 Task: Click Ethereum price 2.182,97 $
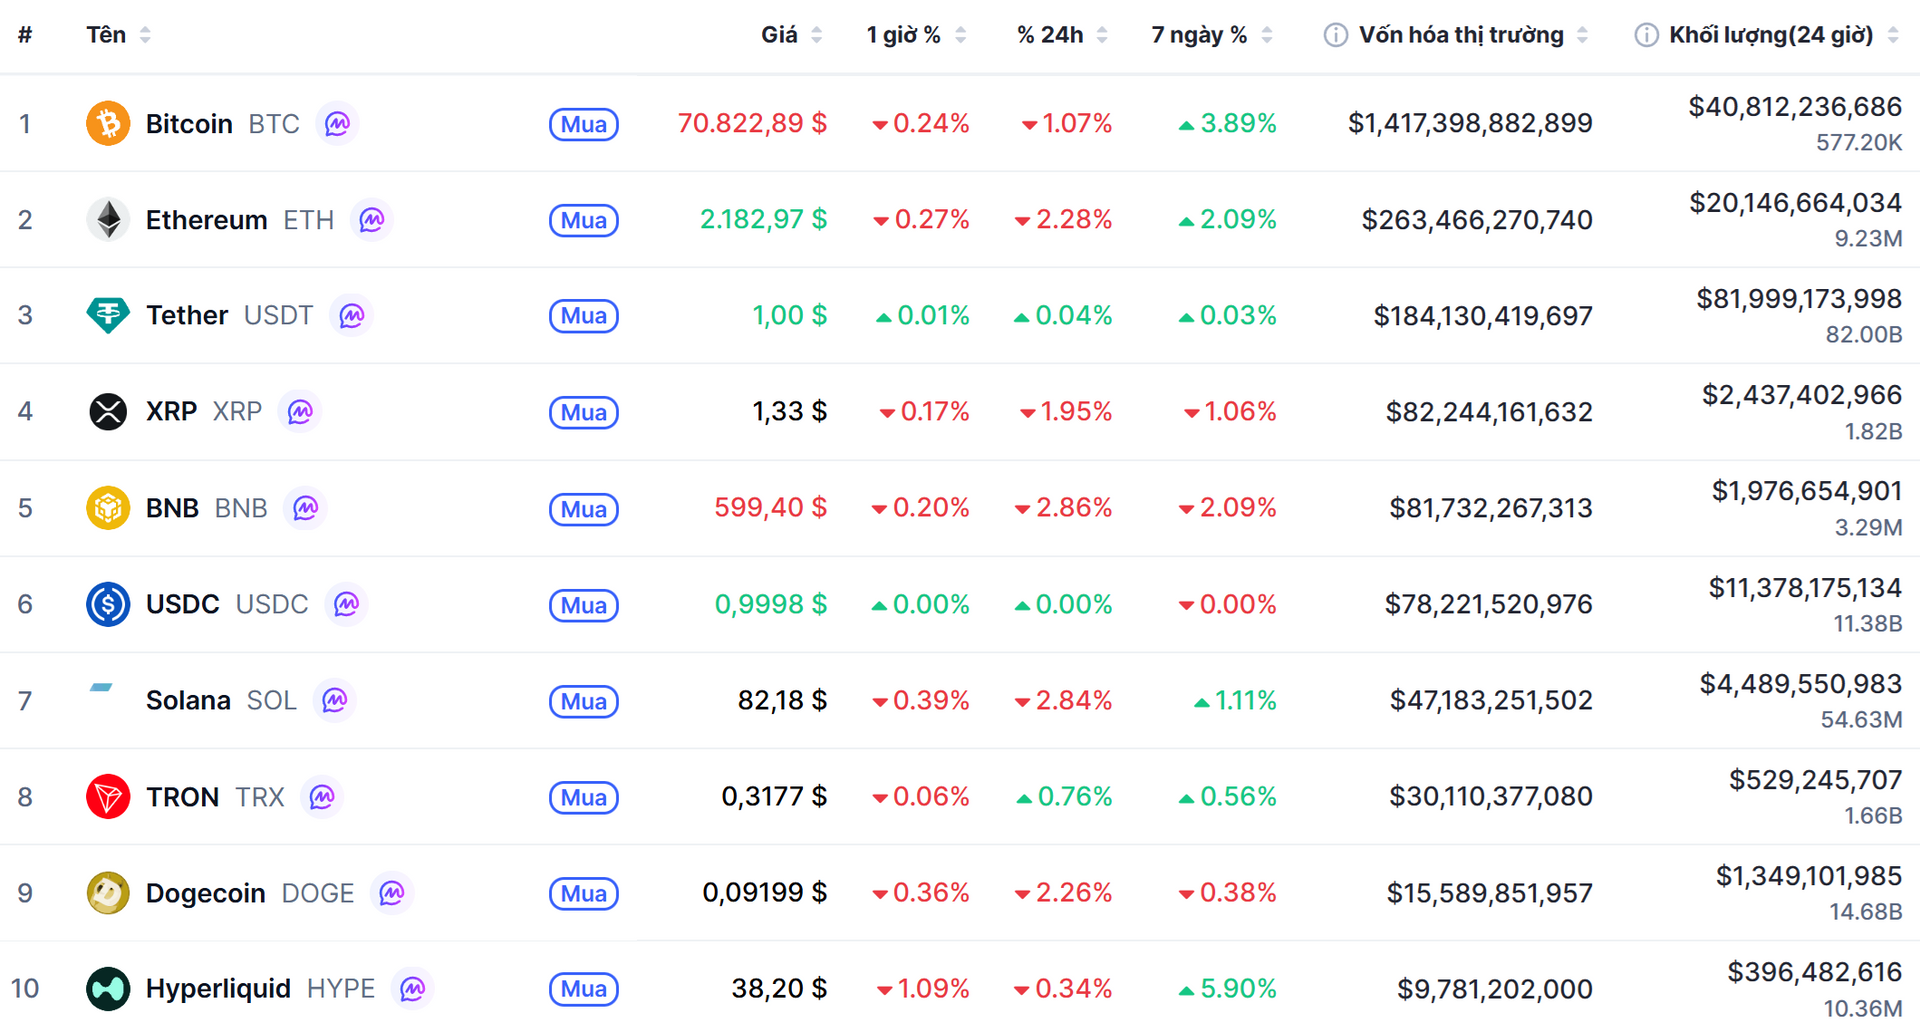[x=763, y=219]
